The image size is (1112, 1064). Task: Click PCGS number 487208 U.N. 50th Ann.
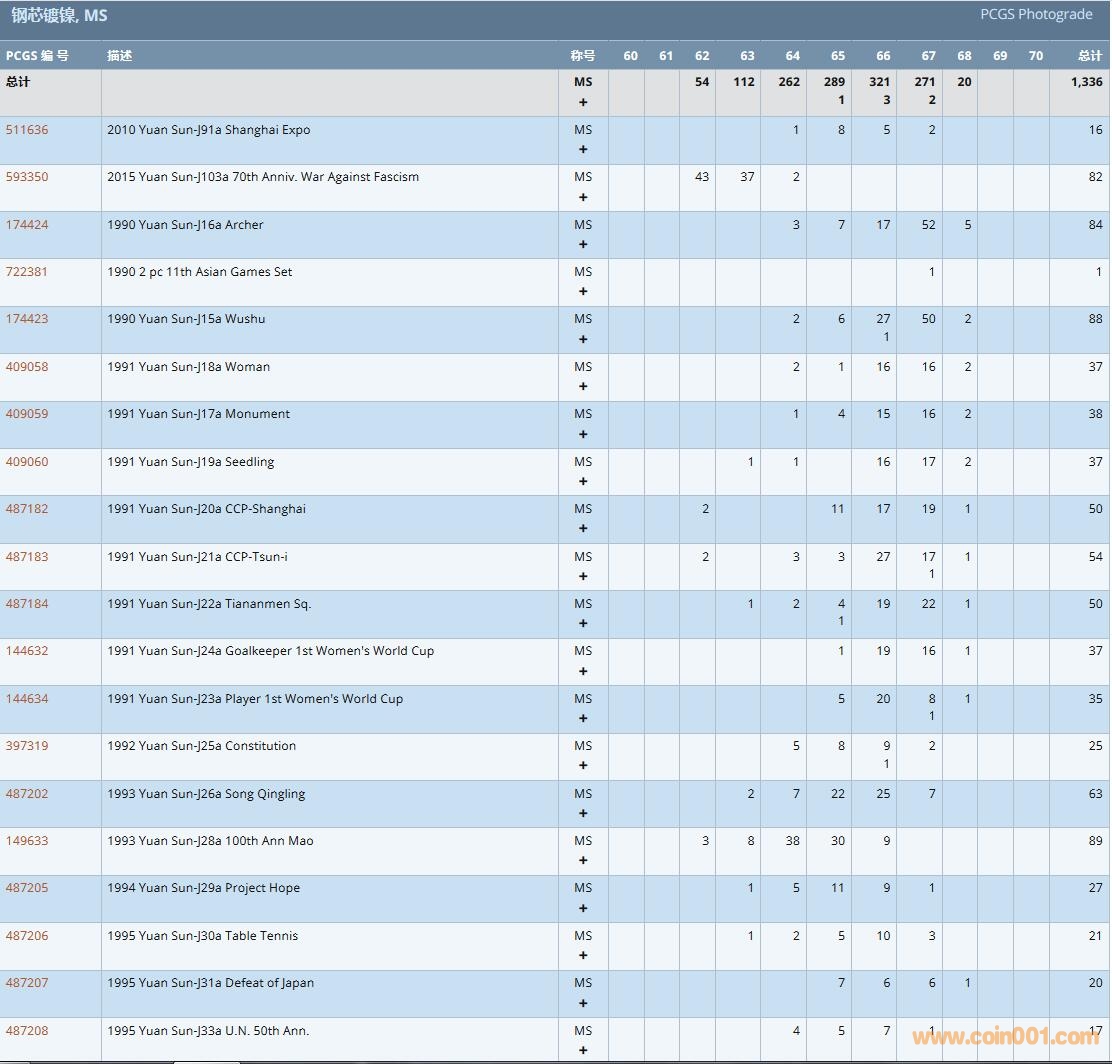pyautogui.click(x=27, y=1031)
